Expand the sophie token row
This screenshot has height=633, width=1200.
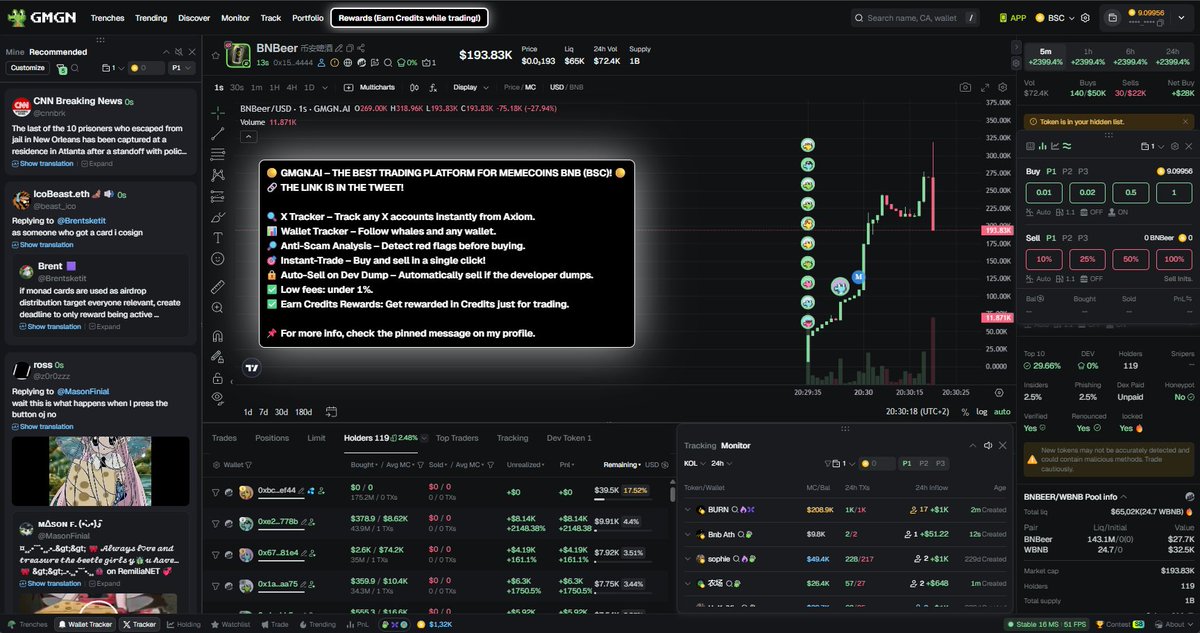[688, 559]
